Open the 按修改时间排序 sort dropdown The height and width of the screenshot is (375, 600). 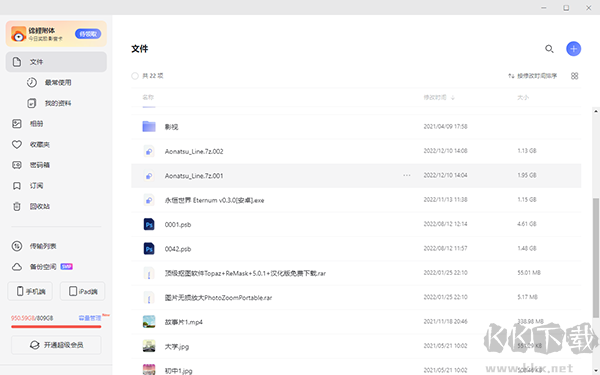point(532,76)
